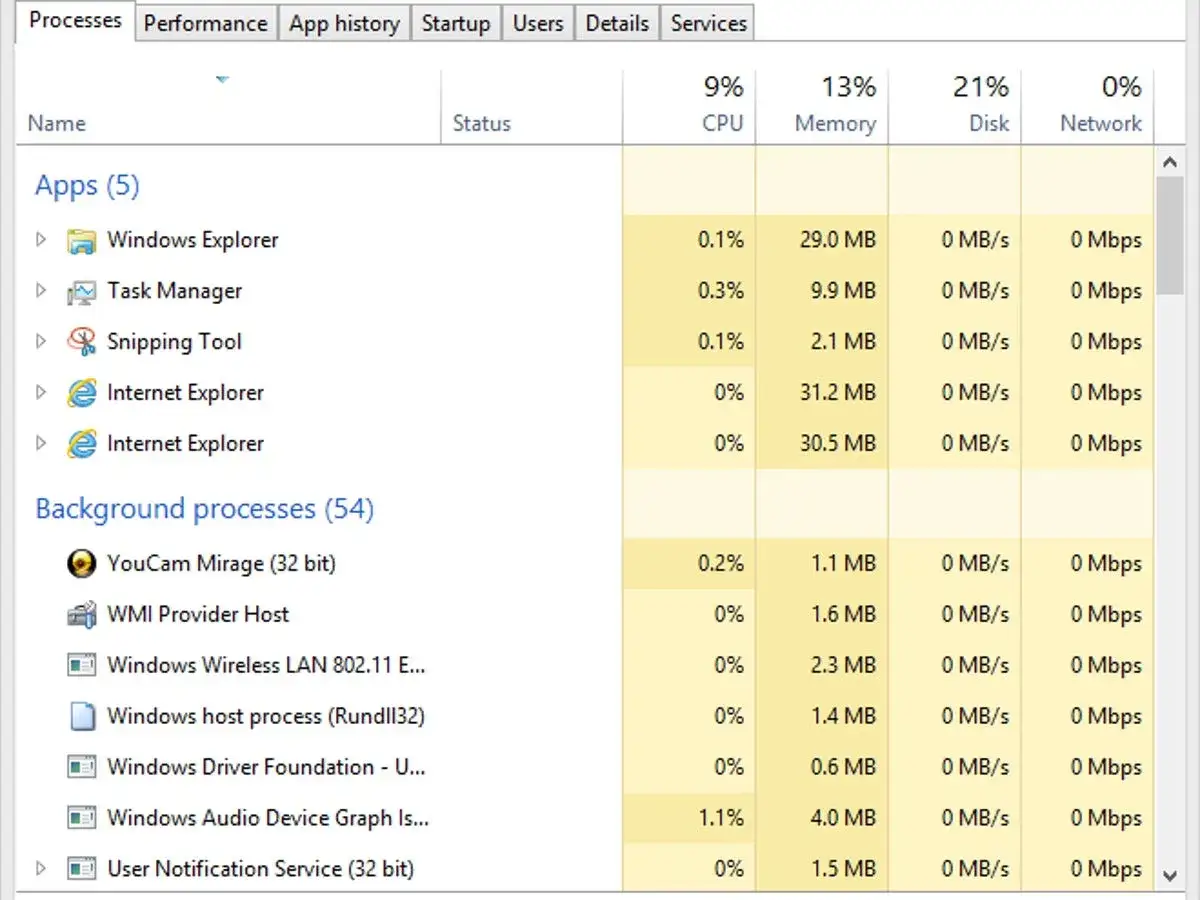This screenshot has height=900, width=1200.
Task: Sort by the Disk column header
Action: pyautogui.click(x=955, y=107)
